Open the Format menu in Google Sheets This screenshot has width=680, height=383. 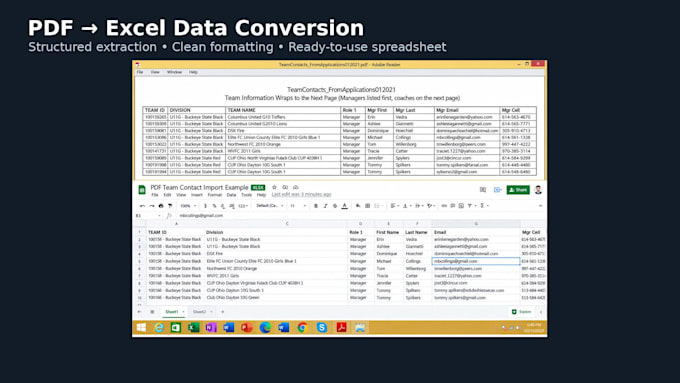pos(215,195)
